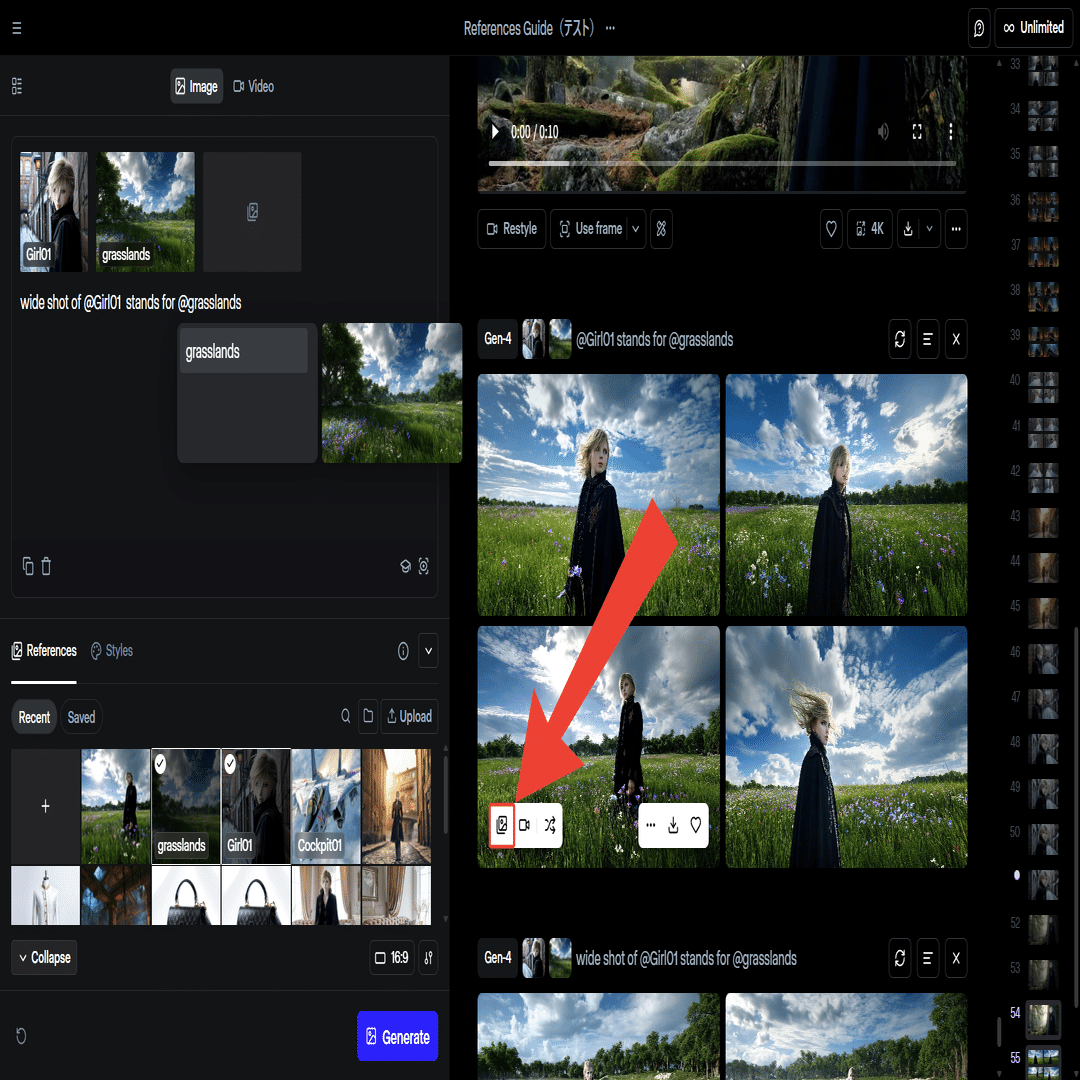The height and width of the screenshot is (1080, 1080).
Task: Click the highlighted use-as-image-reference icon
Action: 501,824
